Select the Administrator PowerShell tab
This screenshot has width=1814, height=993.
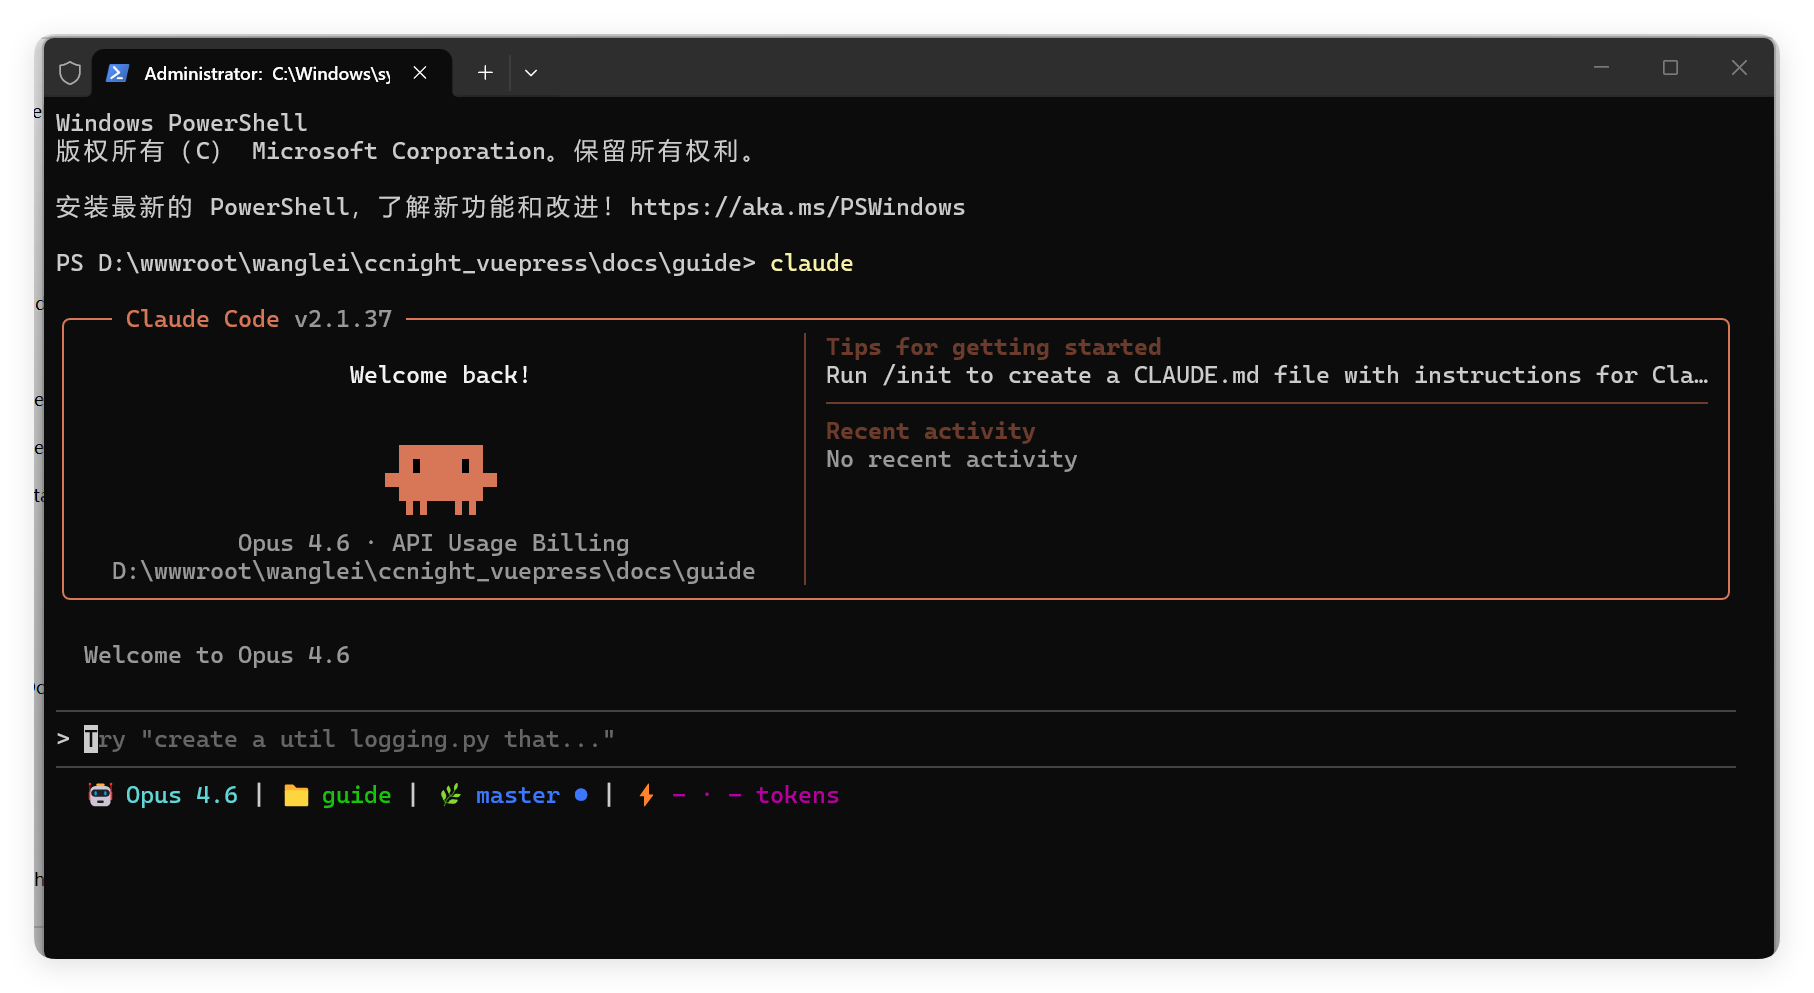pyautogui.click(x=272, y=73)
